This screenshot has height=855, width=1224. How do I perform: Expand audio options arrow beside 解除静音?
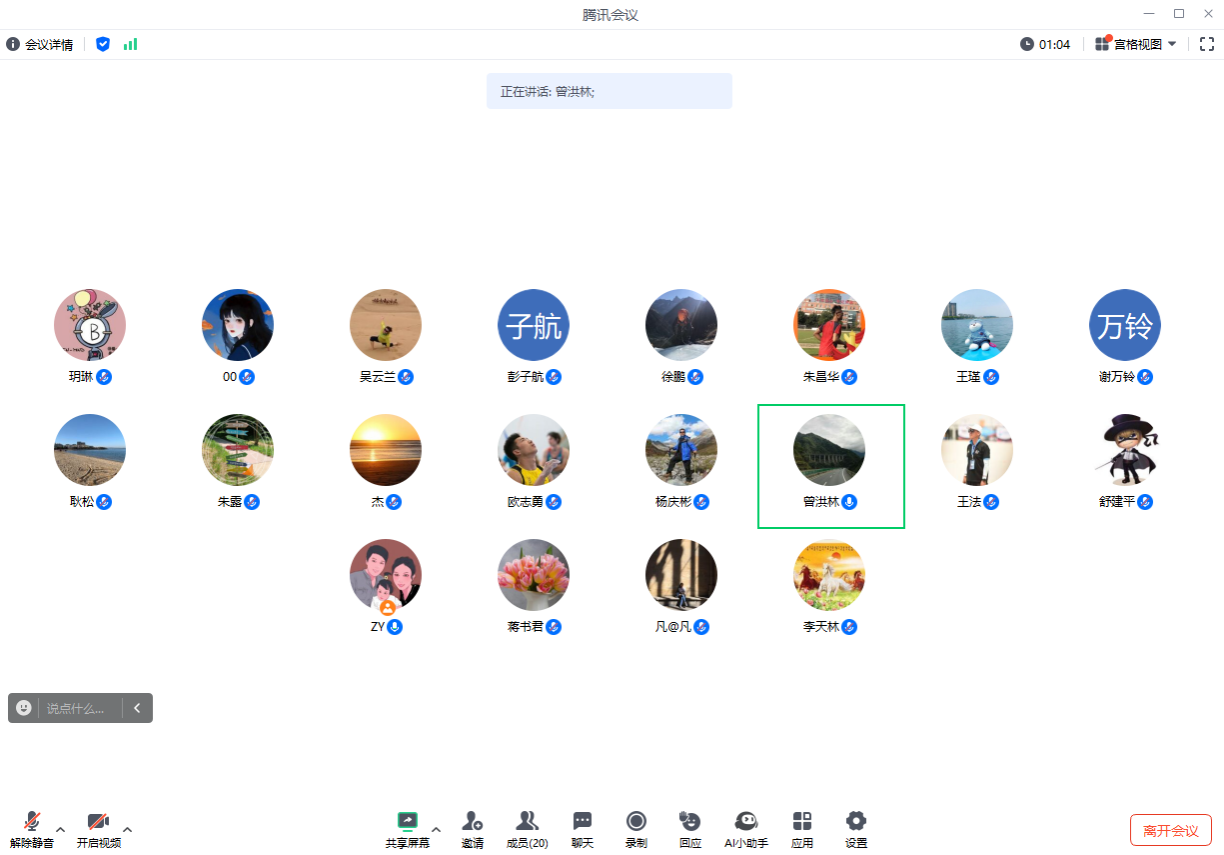(x=61, y=829)
